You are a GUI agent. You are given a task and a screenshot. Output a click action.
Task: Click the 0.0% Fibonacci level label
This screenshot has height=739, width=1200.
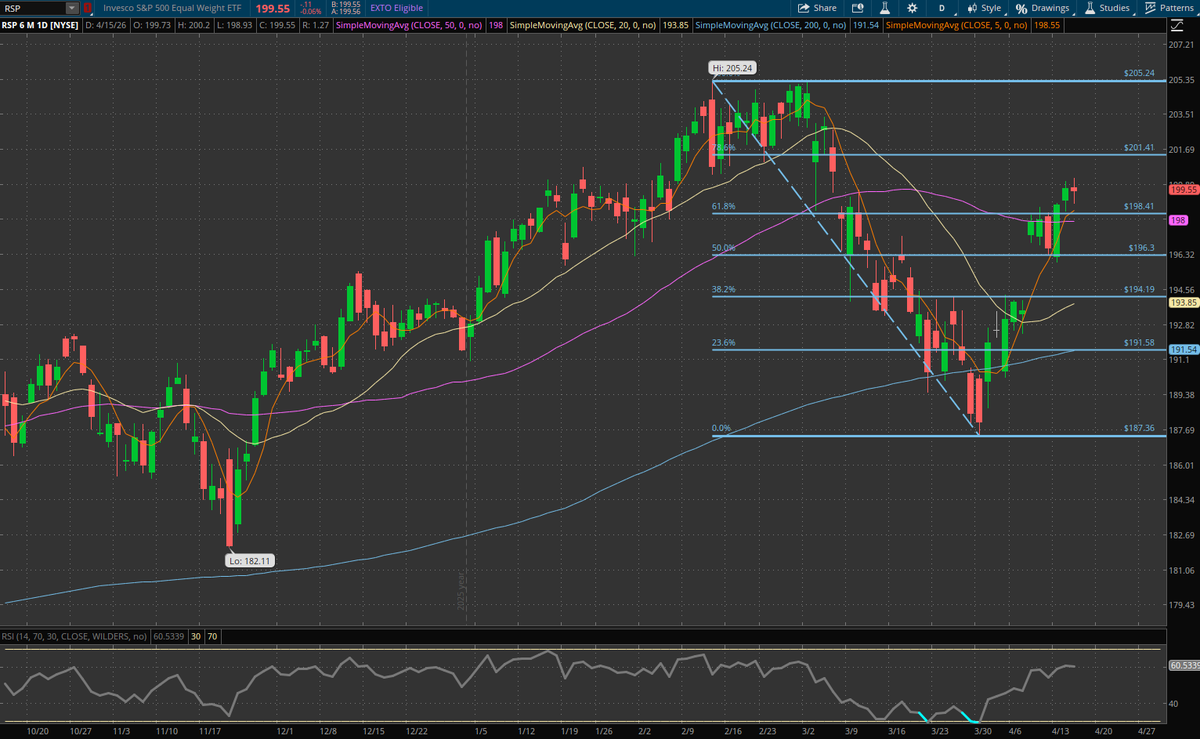[721, 428]
